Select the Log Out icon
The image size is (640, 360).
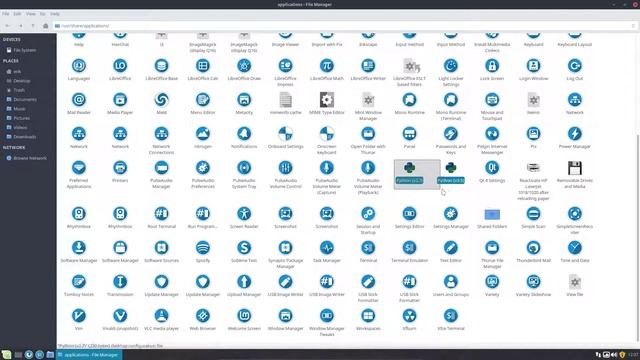[x=575, y=66]
